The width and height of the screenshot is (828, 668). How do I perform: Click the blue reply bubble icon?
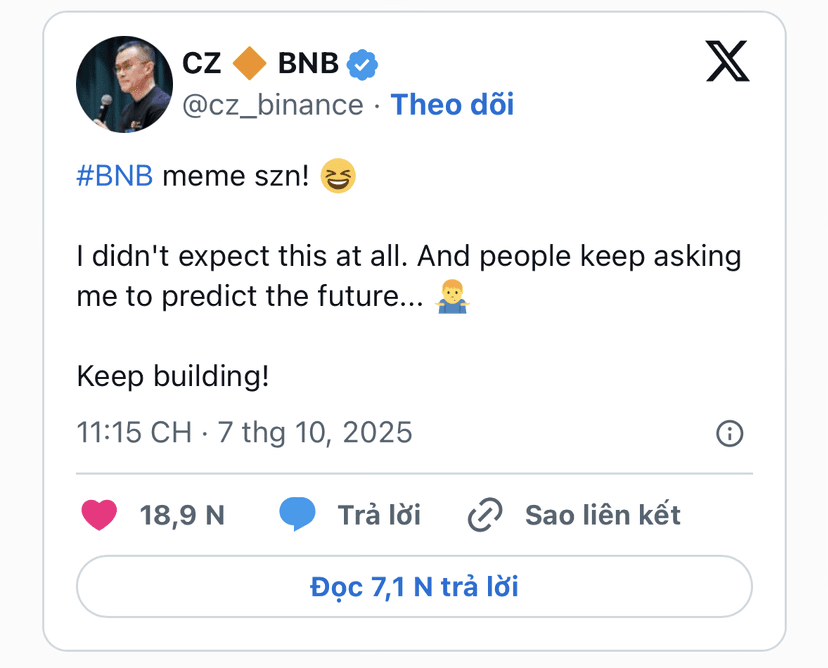click(x=297, y=514)
